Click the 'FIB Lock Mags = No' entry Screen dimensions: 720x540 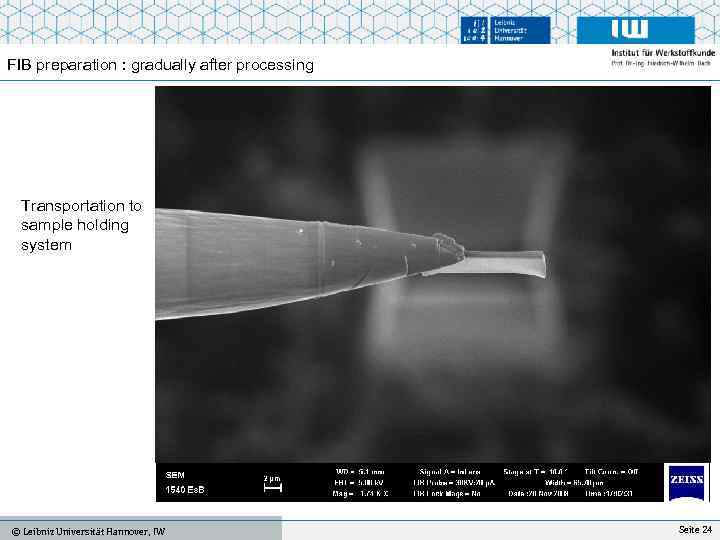tap(447, 494)
